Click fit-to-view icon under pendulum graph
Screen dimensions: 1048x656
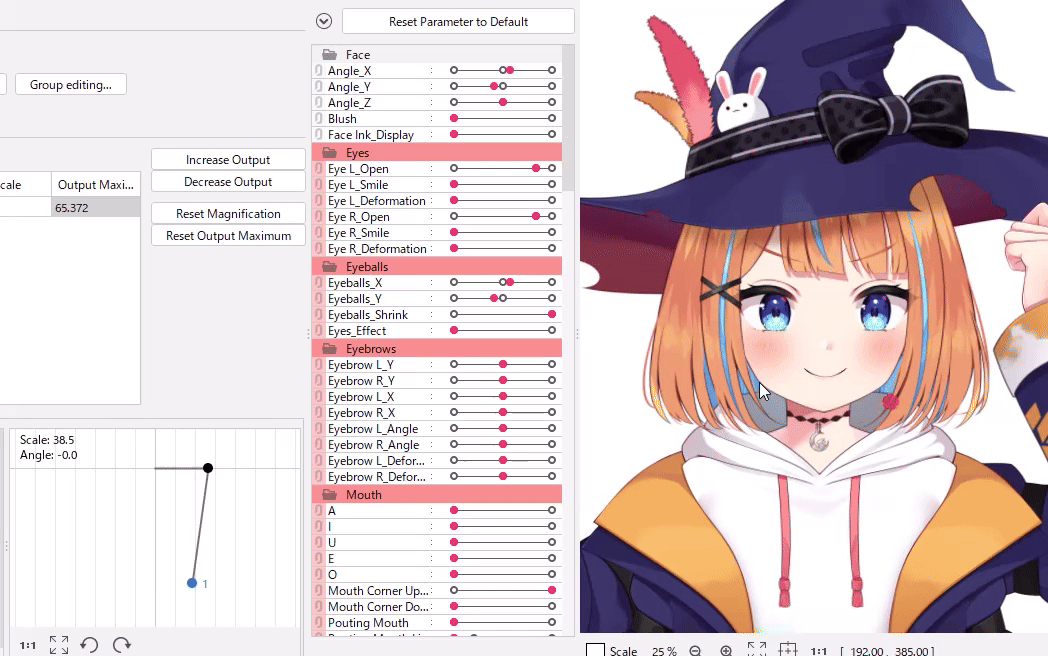59,645
